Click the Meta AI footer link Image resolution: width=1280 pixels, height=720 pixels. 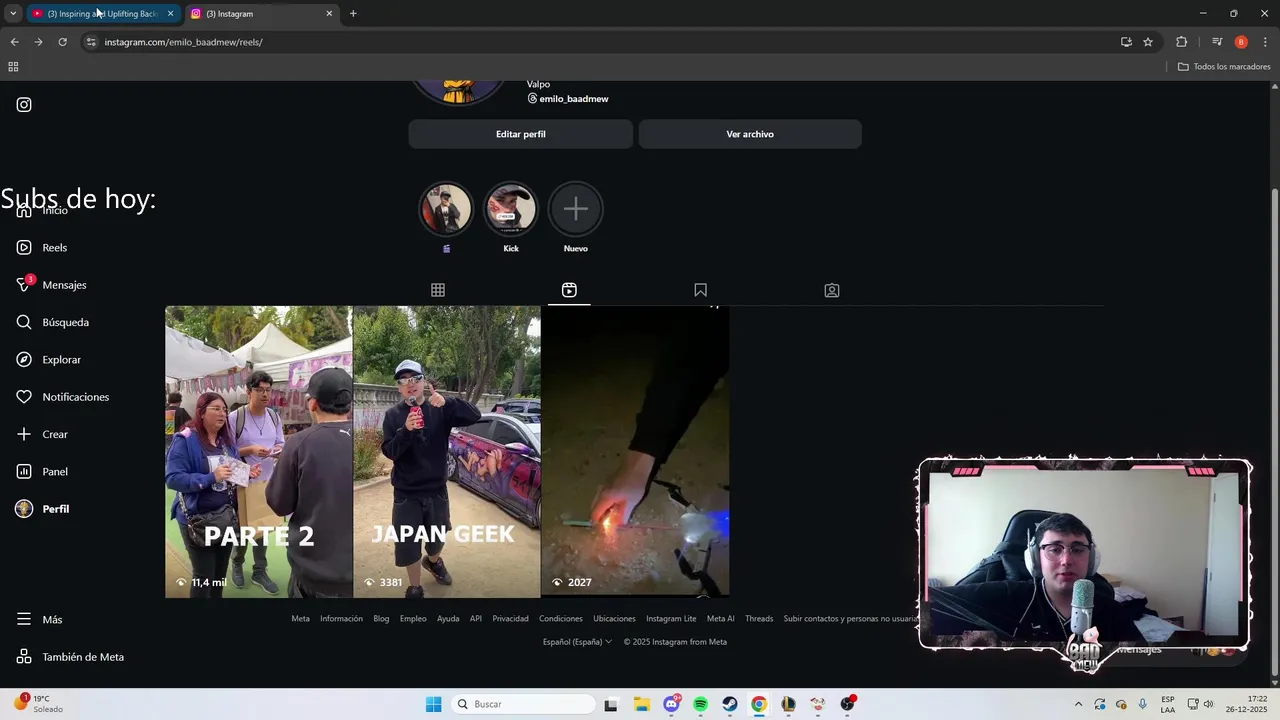(x=721, y=619)
